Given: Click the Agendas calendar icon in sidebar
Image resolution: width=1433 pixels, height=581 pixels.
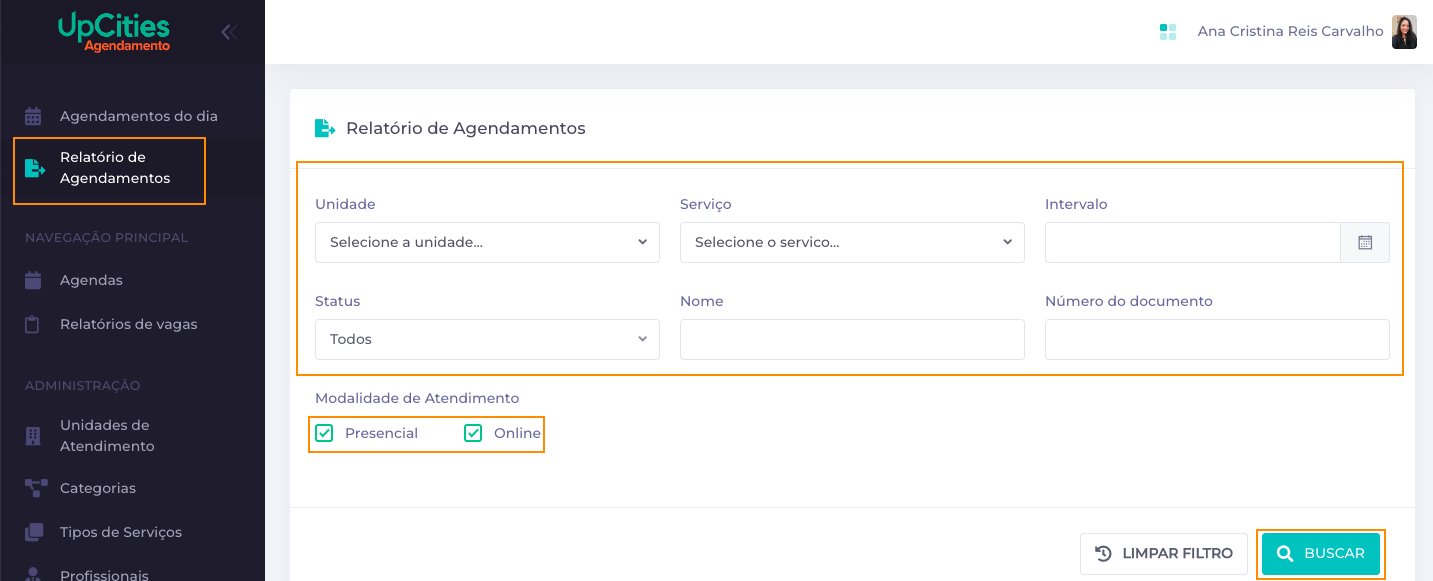Looking at the screenshot, I should tap(33, 280).
